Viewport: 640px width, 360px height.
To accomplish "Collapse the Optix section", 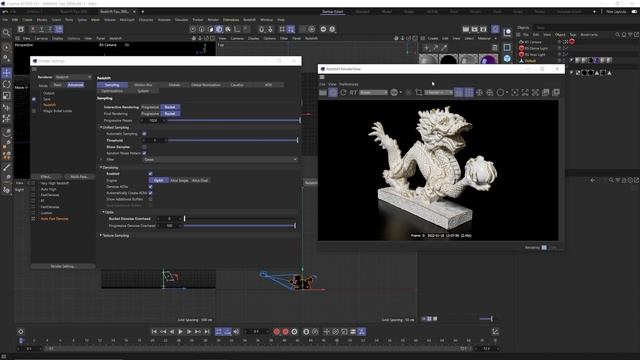I will [x=104, y=212].
